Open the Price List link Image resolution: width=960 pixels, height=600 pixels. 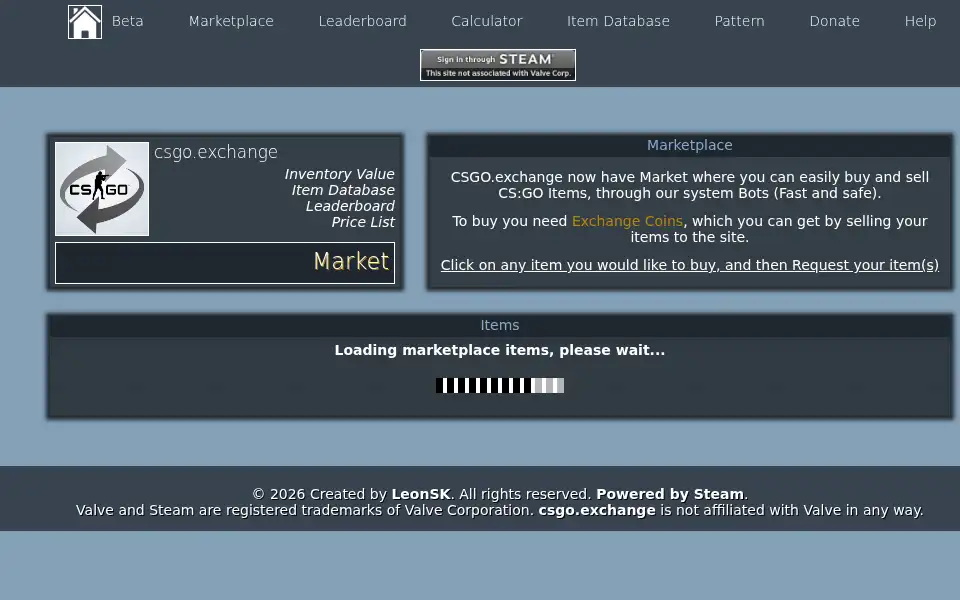tap(363, 222)
